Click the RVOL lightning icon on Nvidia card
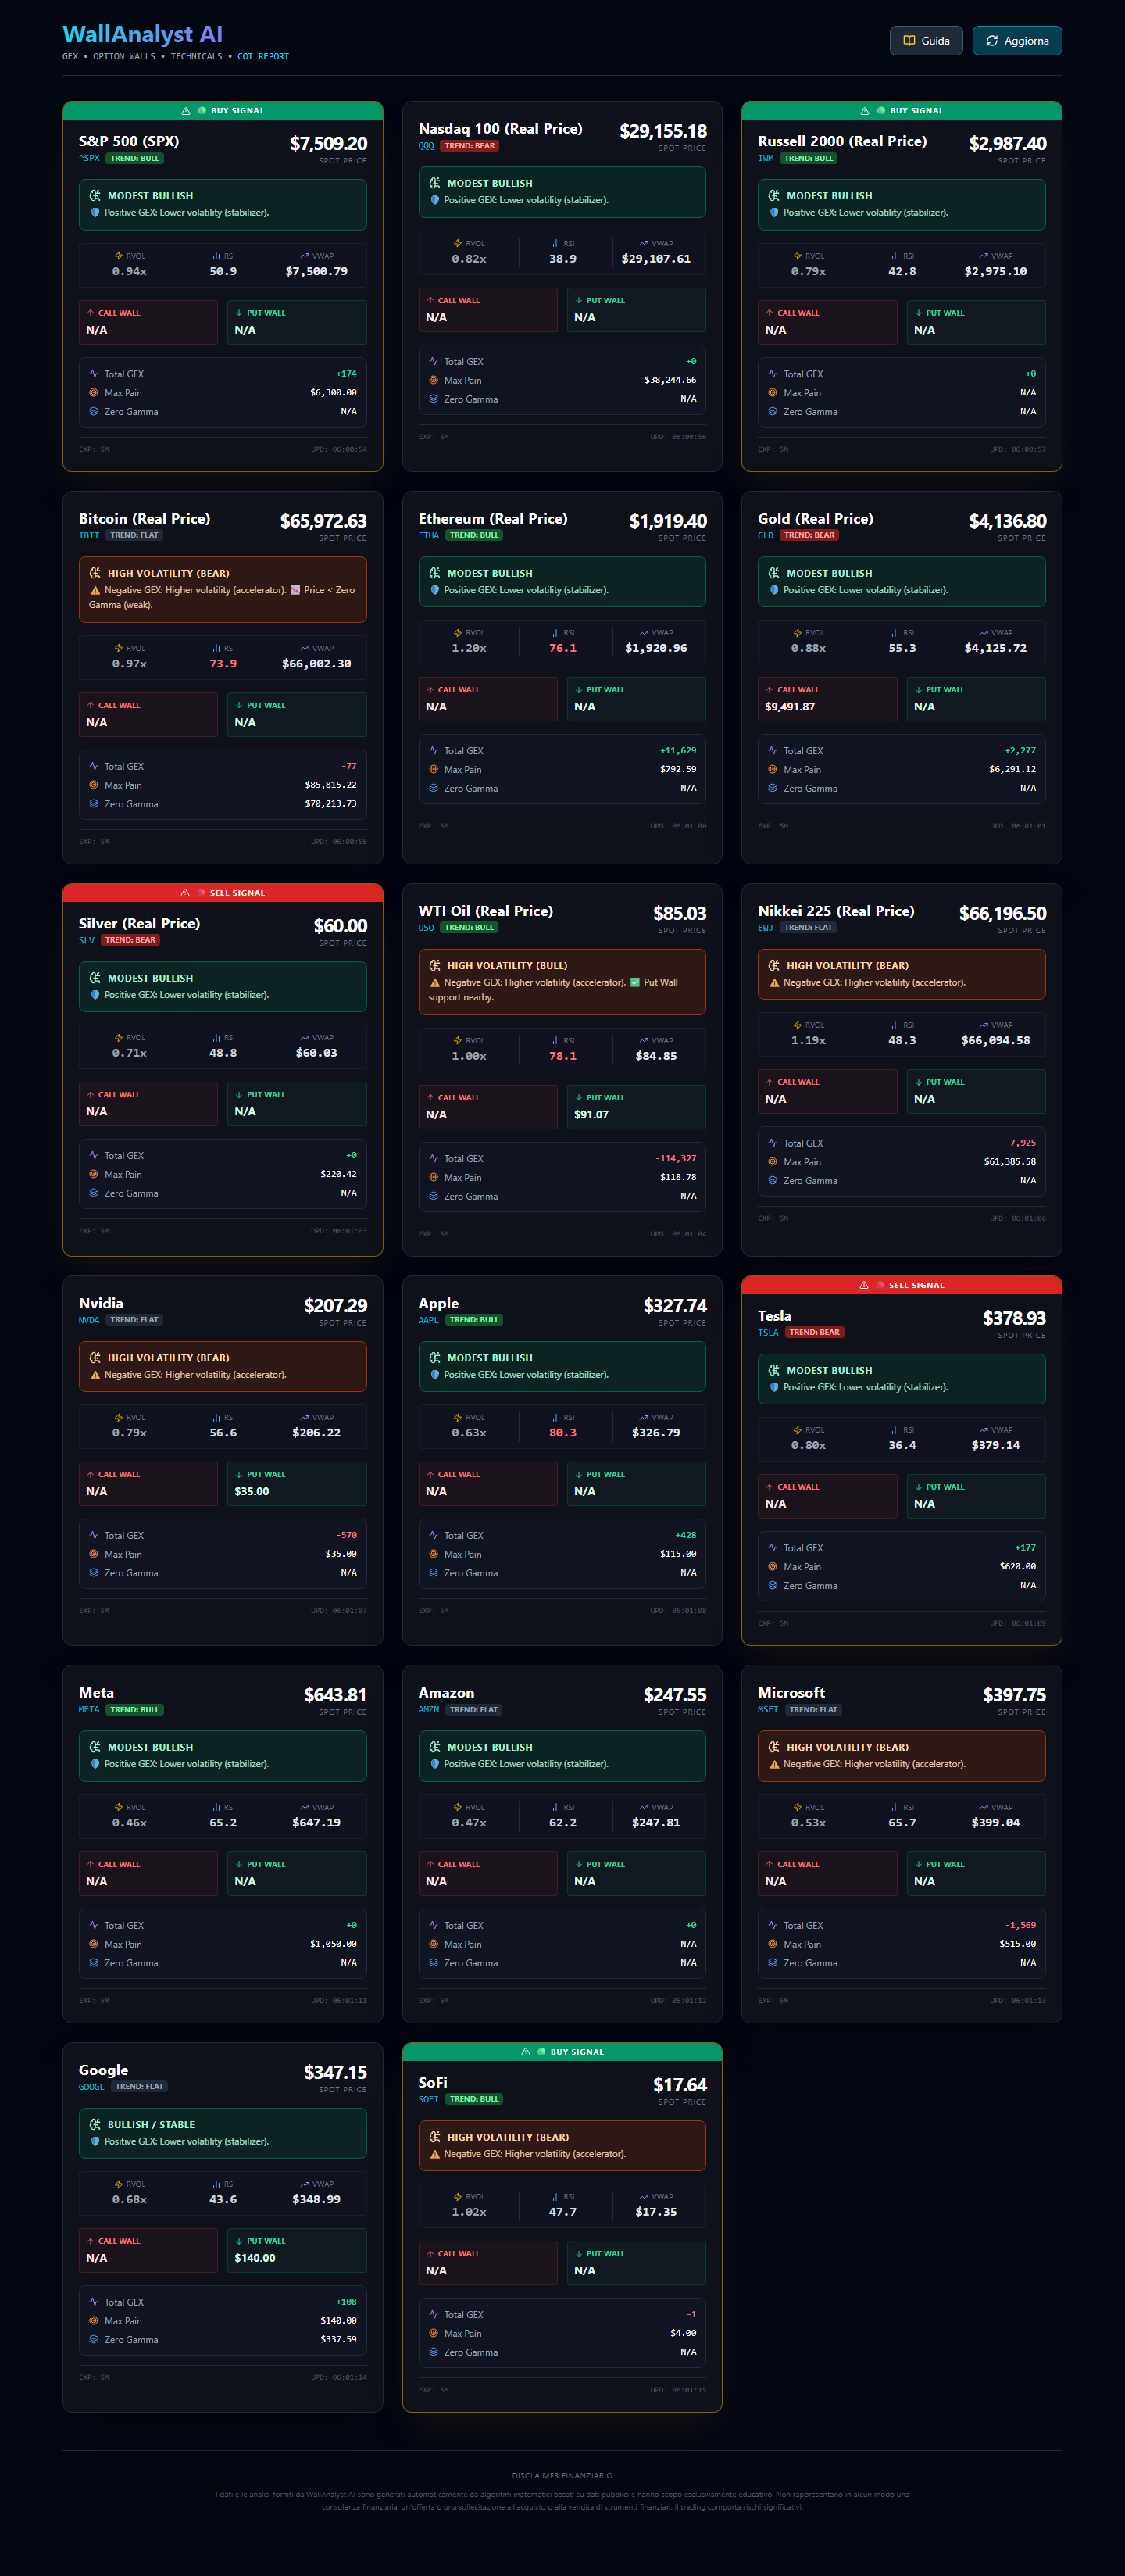Image resolution: width=1125 pixels, height=2576 pixels. tap(118, 1417)
